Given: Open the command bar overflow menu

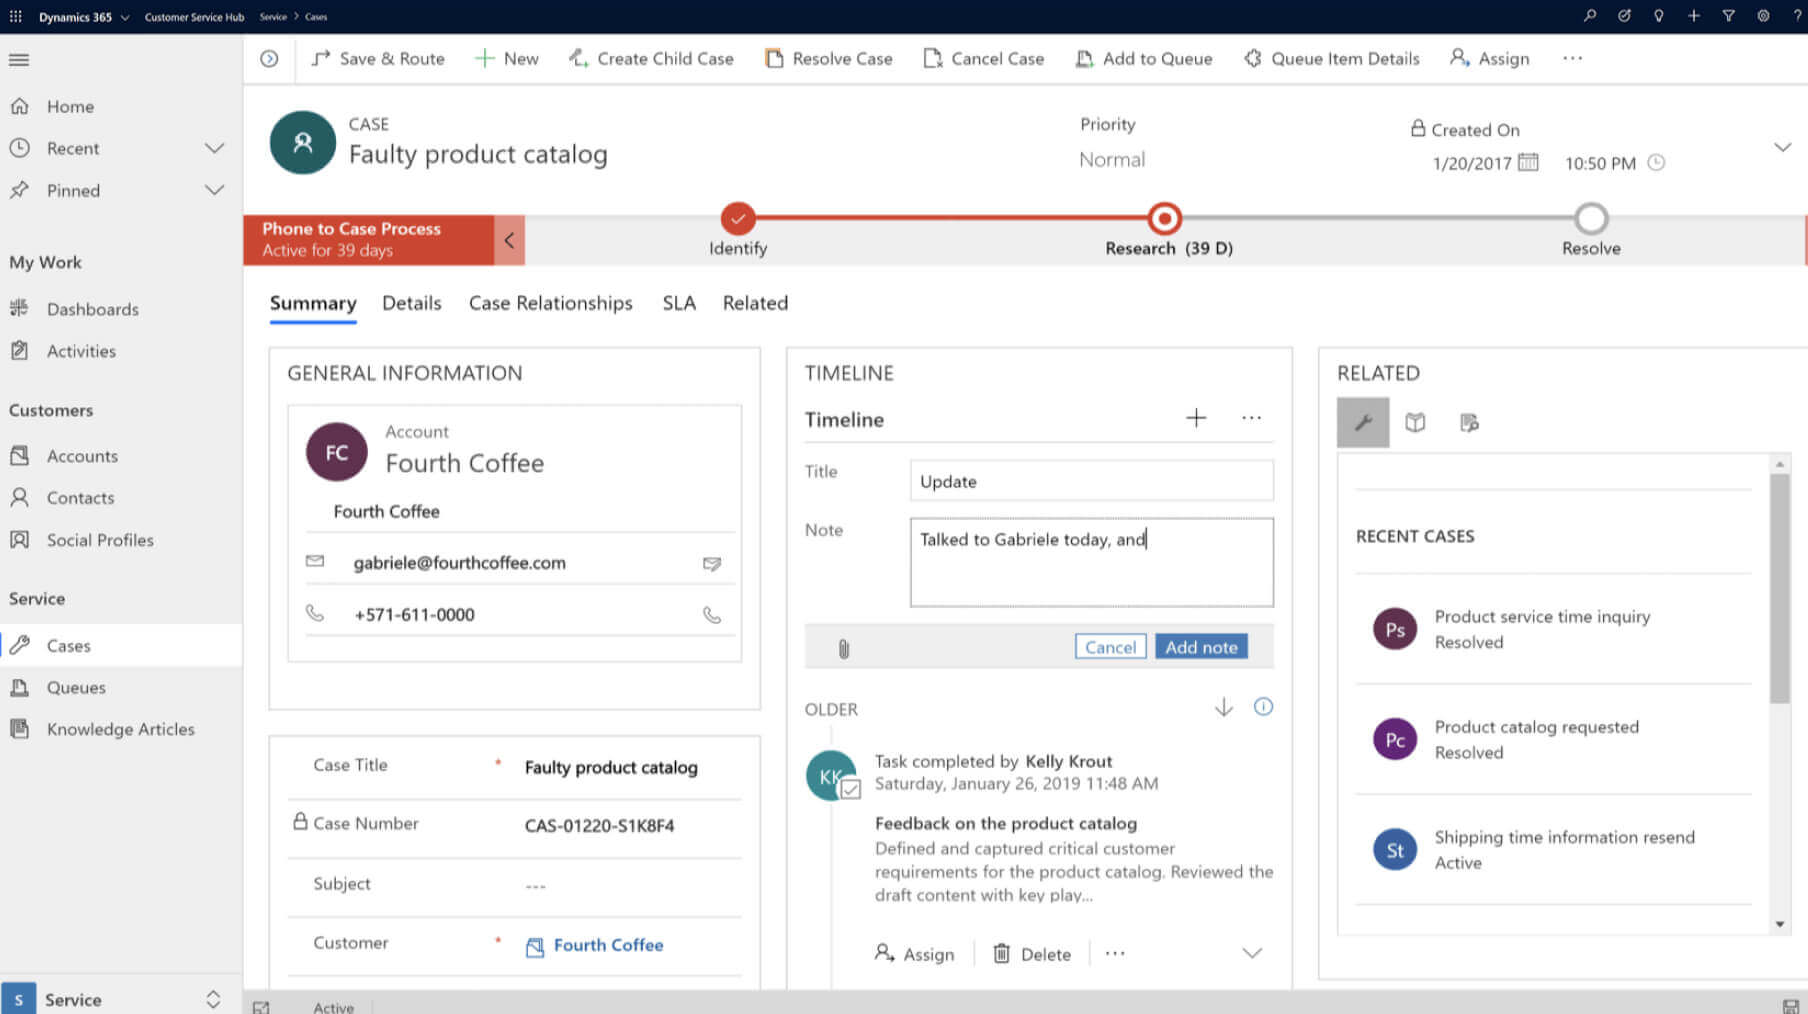Looking at the screenshot, I should coord(1572,58).
